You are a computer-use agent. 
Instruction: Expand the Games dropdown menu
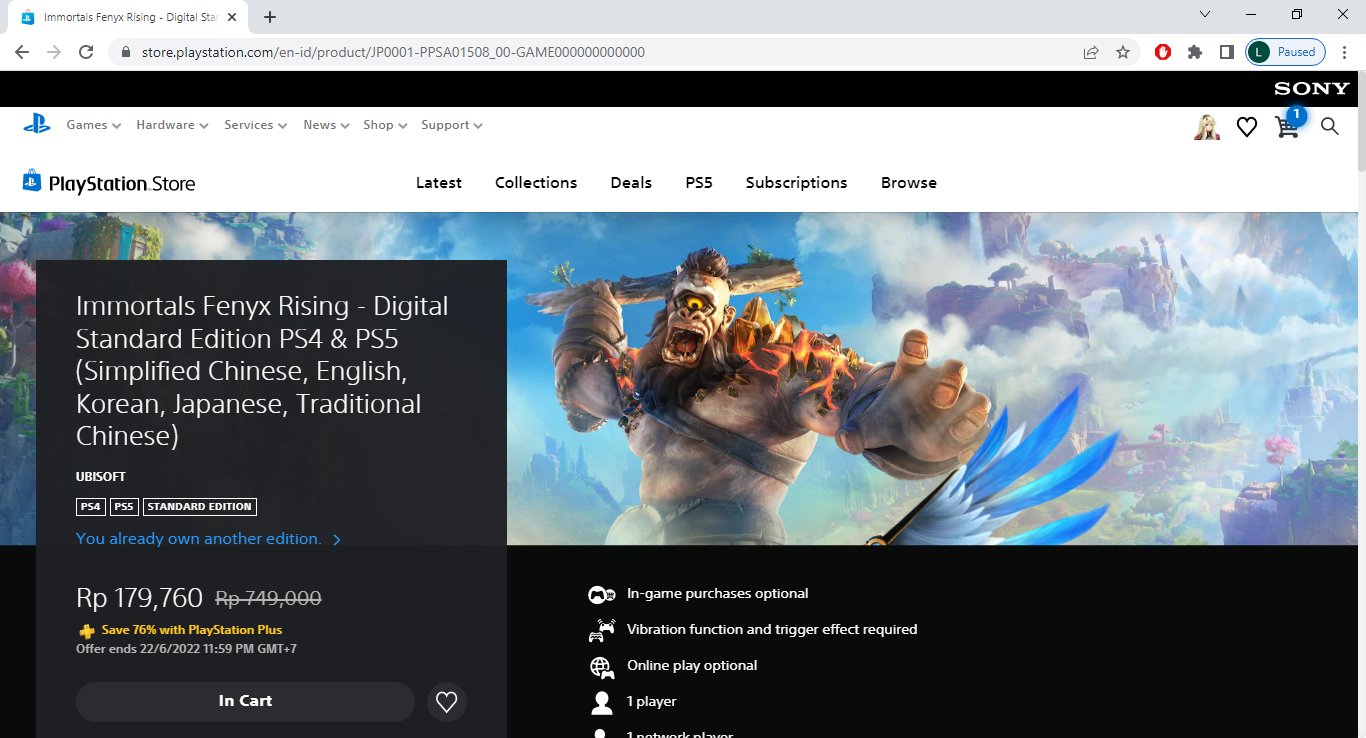tap(94, 125)
